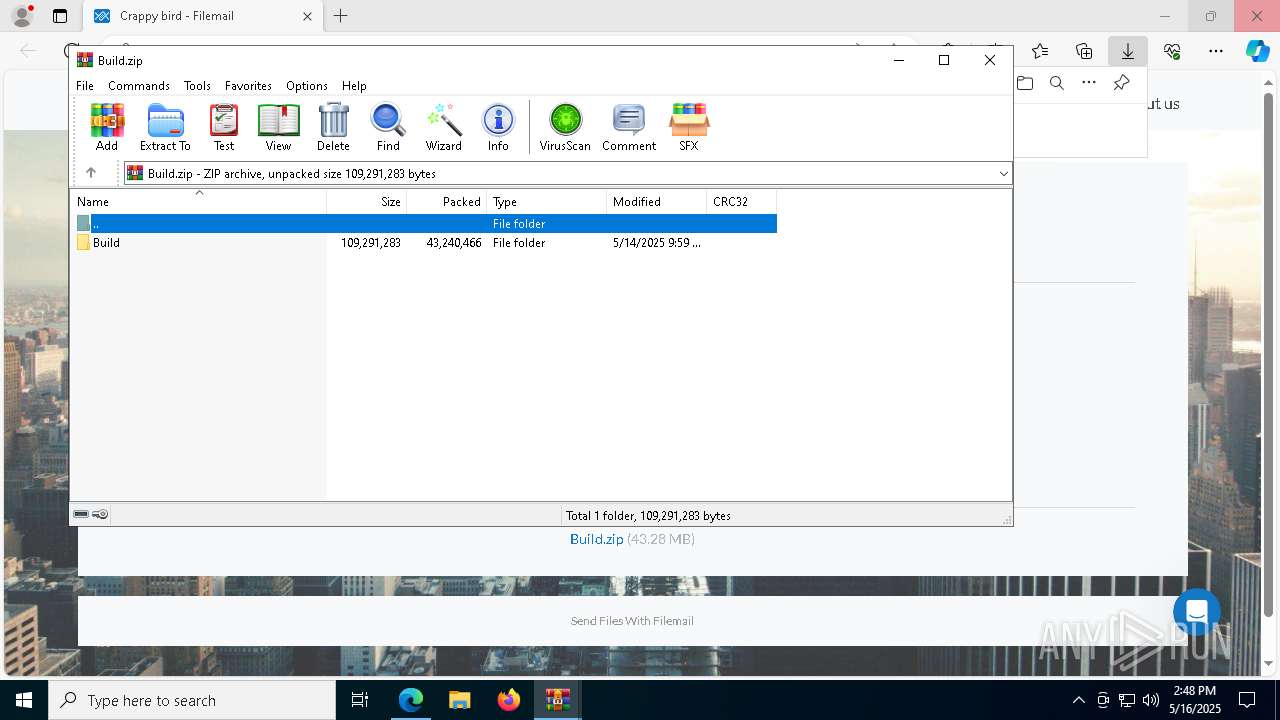
Task: Click the disk drive icon in the status bar
Action: [x=81, y=515]
